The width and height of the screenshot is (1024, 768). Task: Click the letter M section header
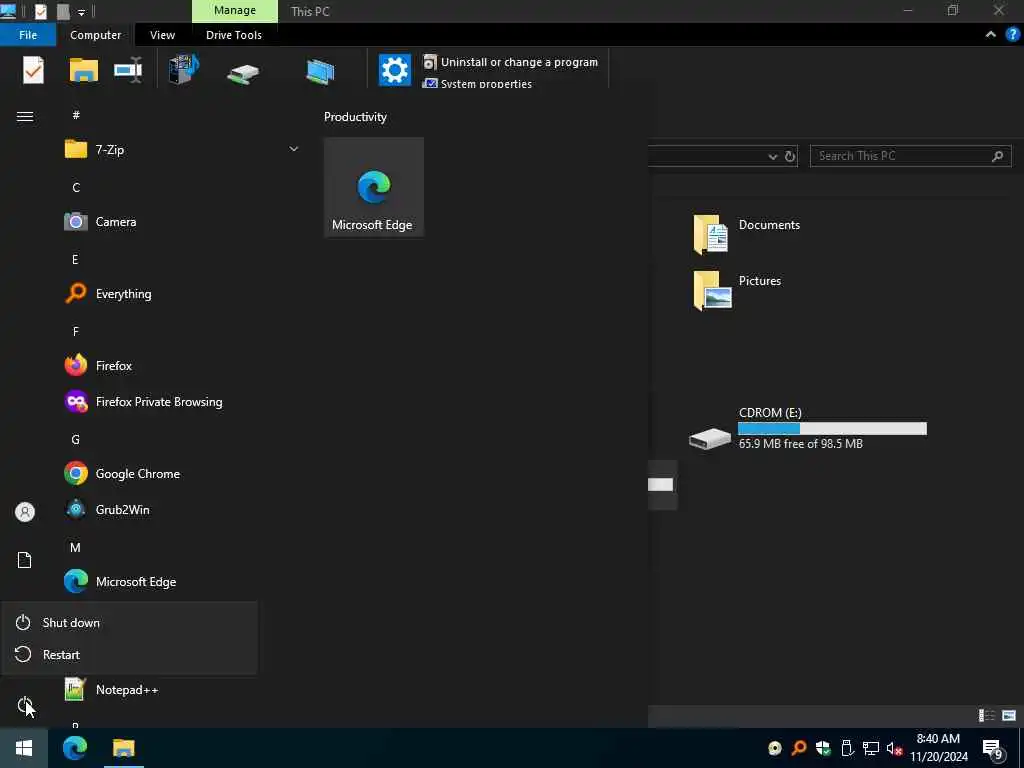pyautogui.click(x=75, y=547)
